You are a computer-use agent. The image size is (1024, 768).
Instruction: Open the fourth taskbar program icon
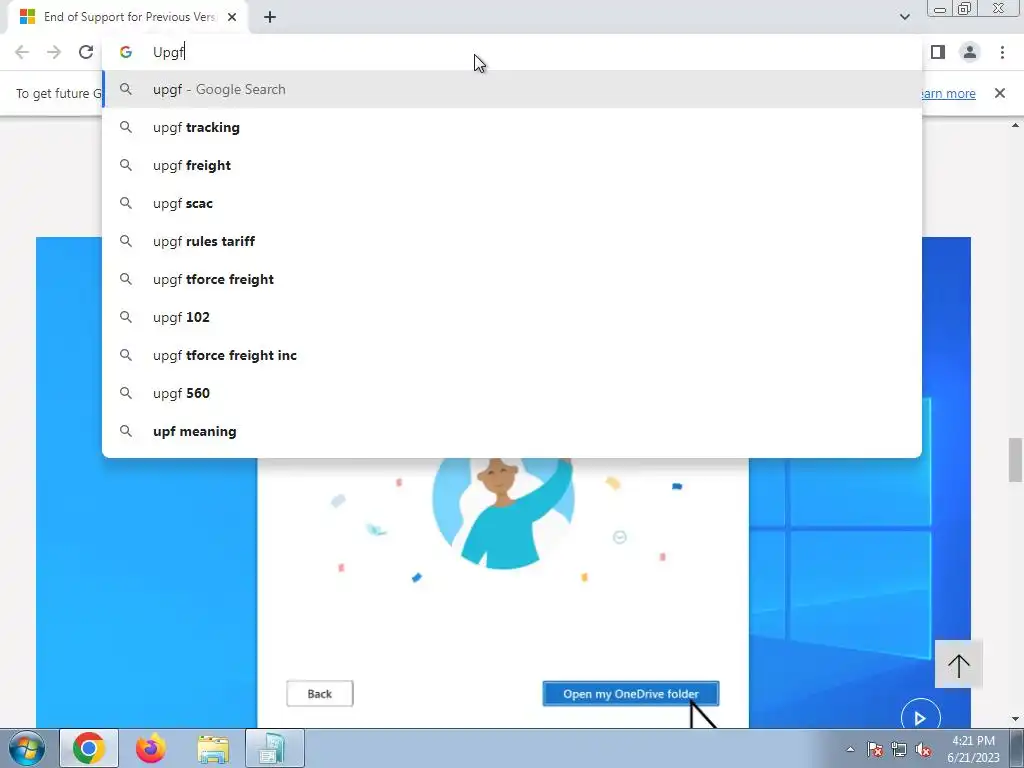(x=274, y=748)
